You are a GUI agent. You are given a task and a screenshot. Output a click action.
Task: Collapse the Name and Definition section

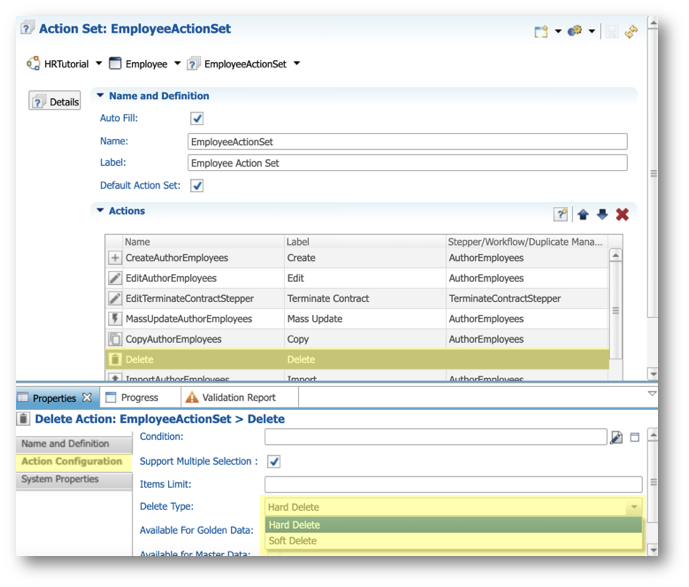[x=100, y=95]
